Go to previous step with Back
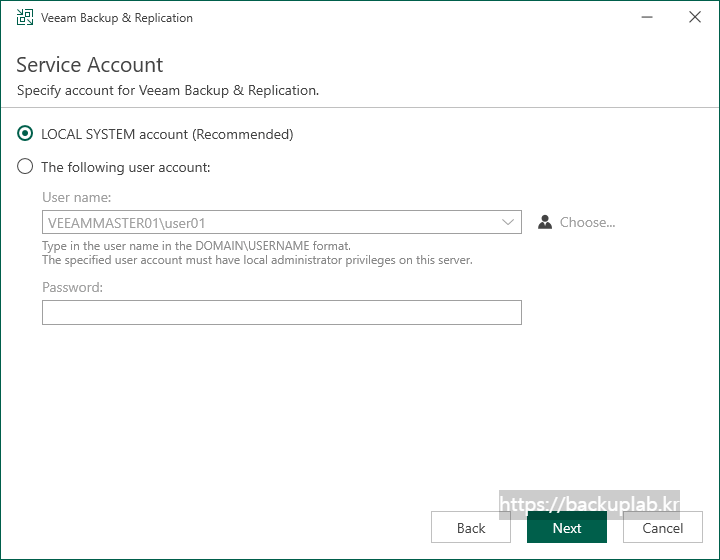This screenshot has height=560, width=720. point(471,527)
